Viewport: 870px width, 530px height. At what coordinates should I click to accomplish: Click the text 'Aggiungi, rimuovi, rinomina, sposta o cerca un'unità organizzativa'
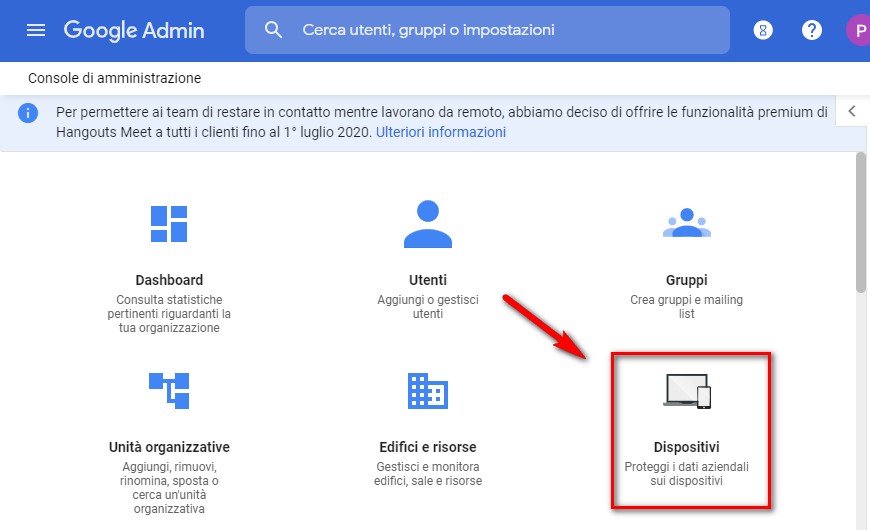pyautogui.click(x=169, y=487)
